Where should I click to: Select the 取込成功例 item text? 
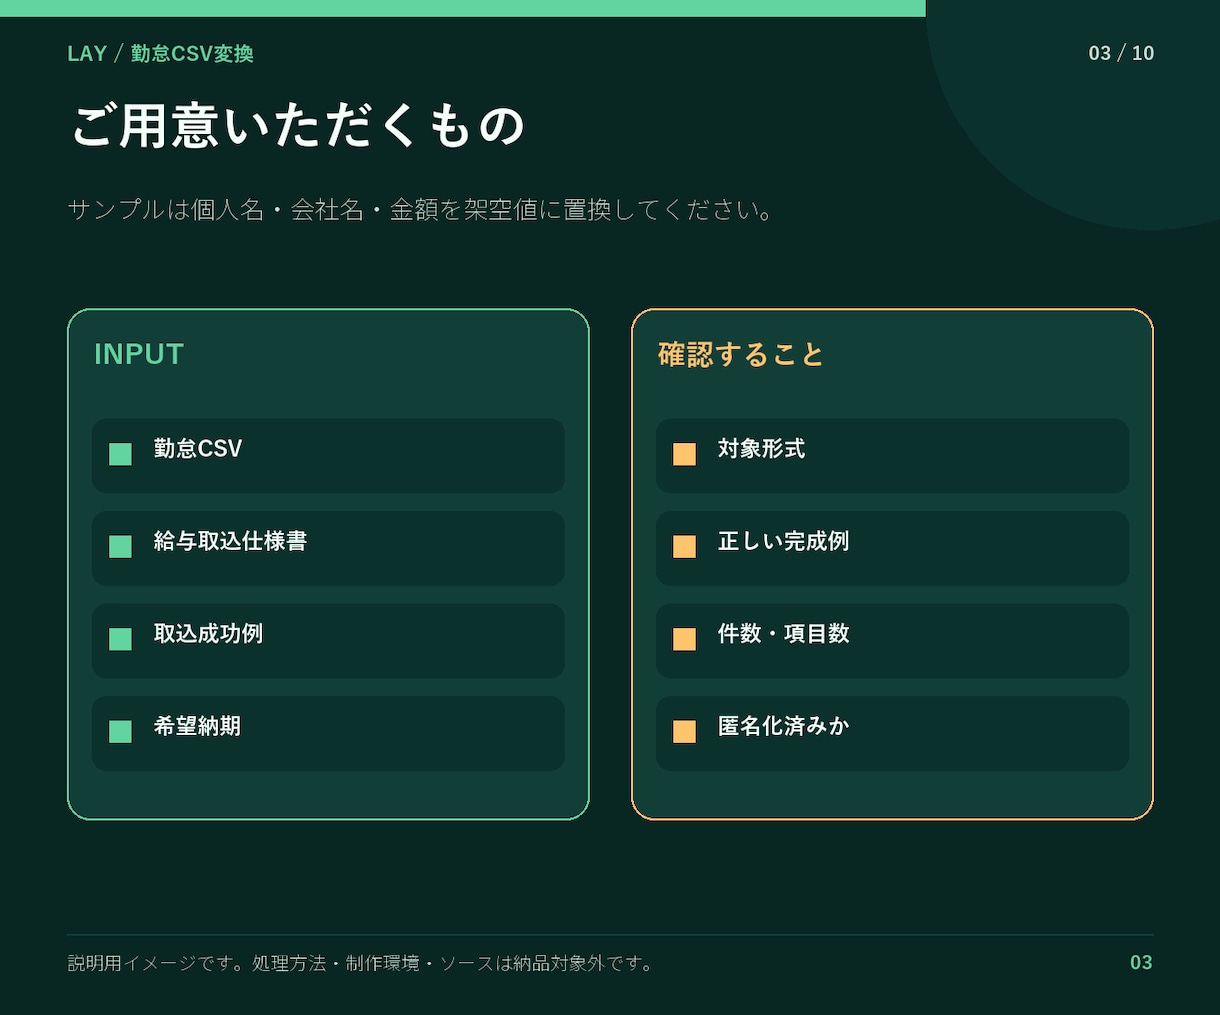tap(208, 634)
